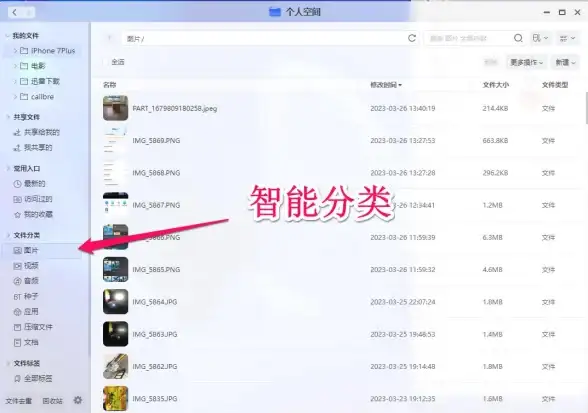
Task: Open the 新建 dropdown
Action: 565,62
